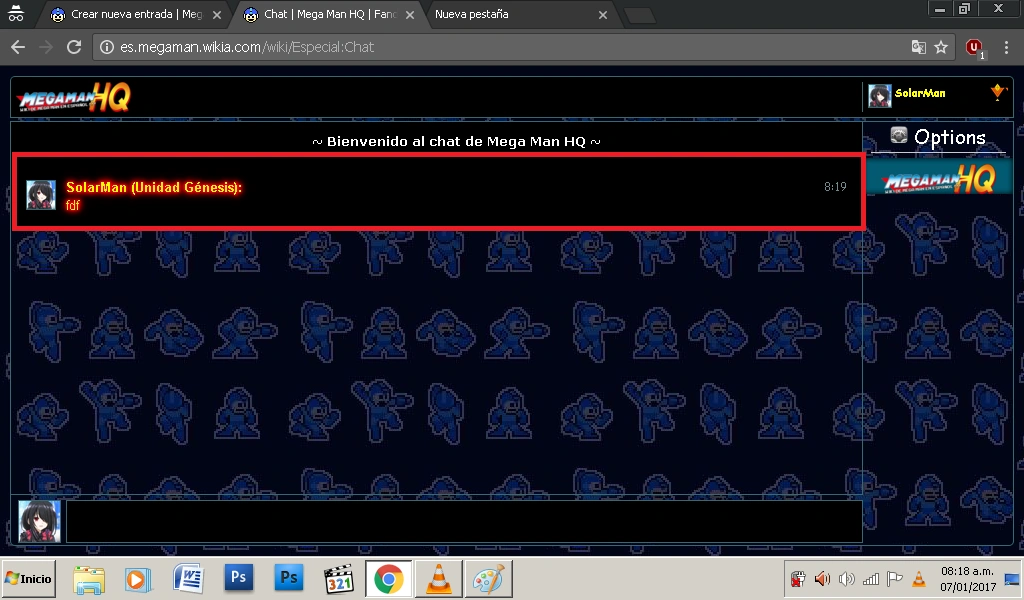The image size is (1024, 600).
Task: Click the red speaker volume tray icon
Action: 822,578
